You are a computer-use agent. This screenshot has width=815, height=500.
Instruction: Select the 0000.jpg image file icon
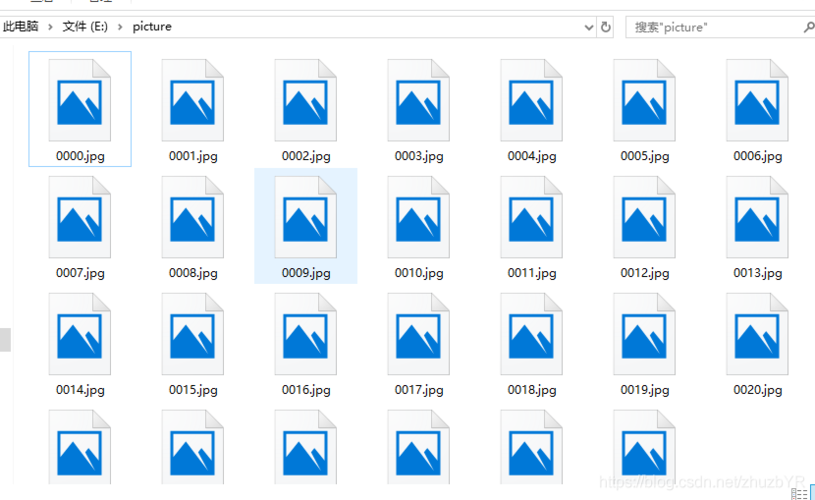coord(80,102)
